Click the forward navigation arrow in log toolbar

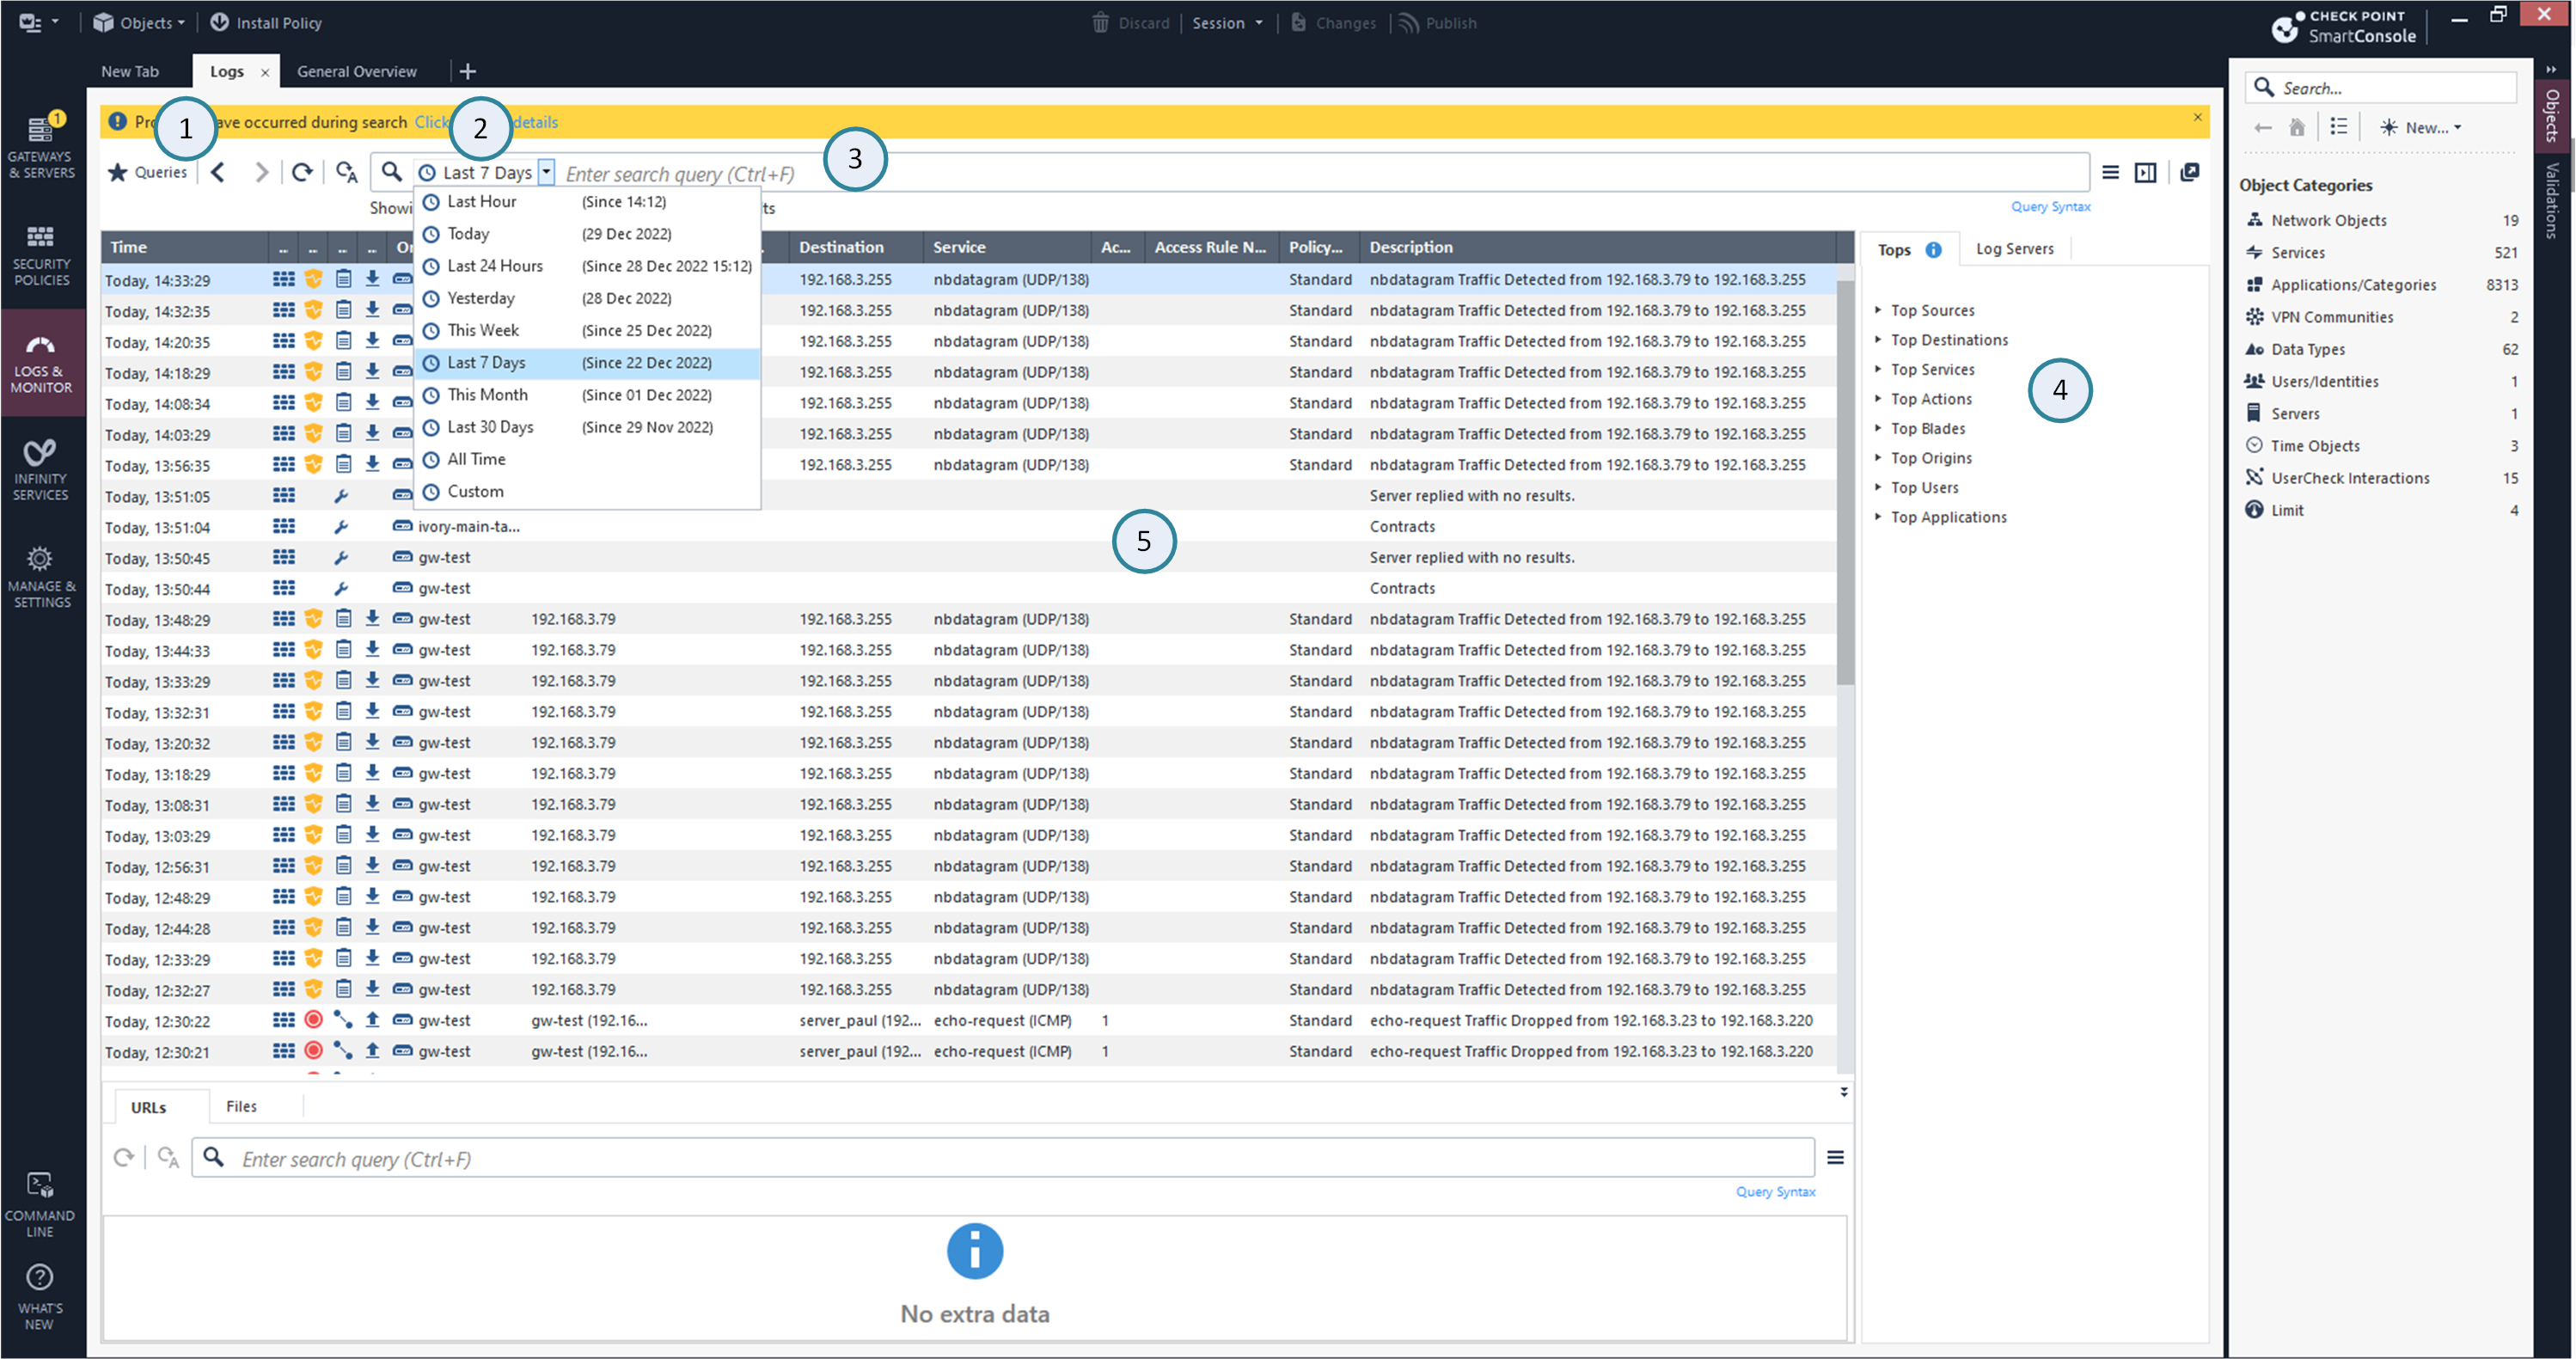pyautogui.click(x=262, y=172)
